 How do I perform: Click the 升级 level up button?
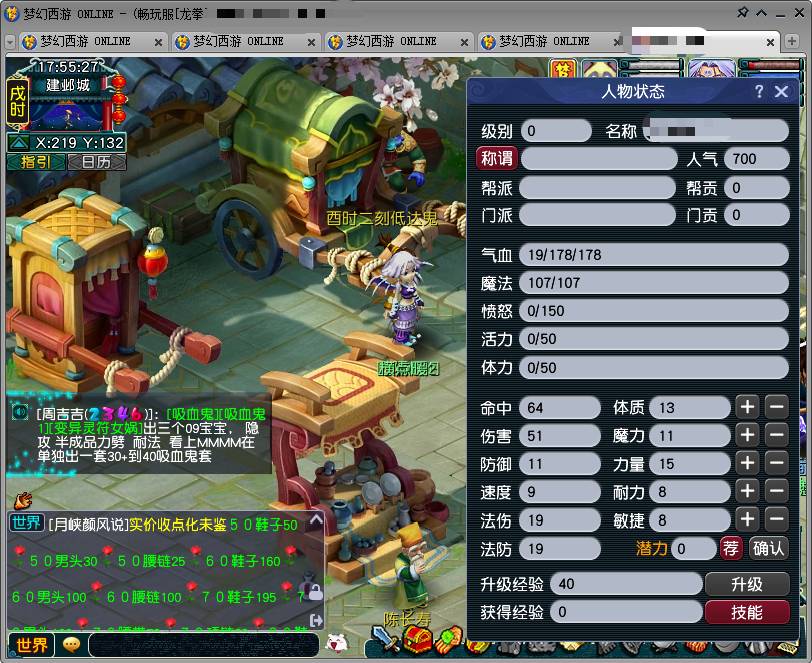[x=747, y=584]
